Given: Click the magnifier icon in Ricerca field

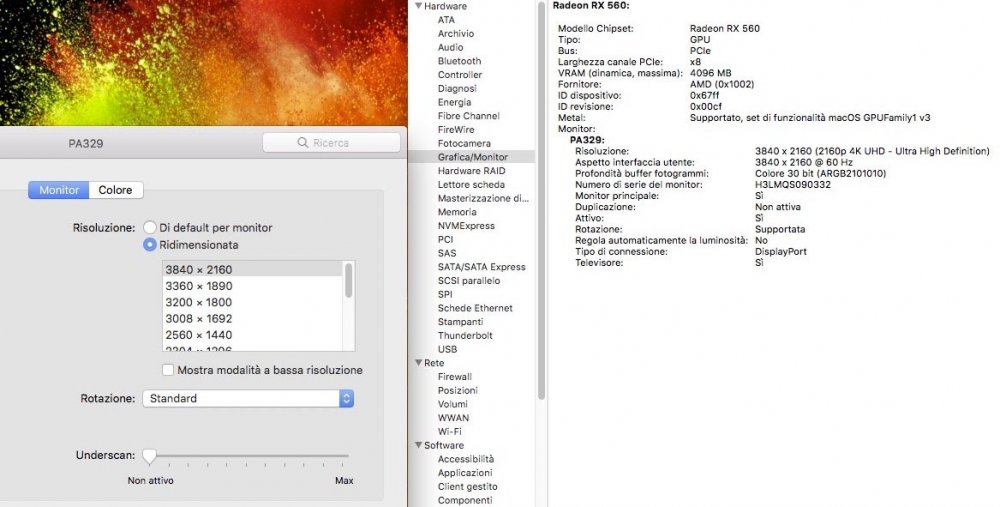Looking at the screenshot, I should (303, 143).
